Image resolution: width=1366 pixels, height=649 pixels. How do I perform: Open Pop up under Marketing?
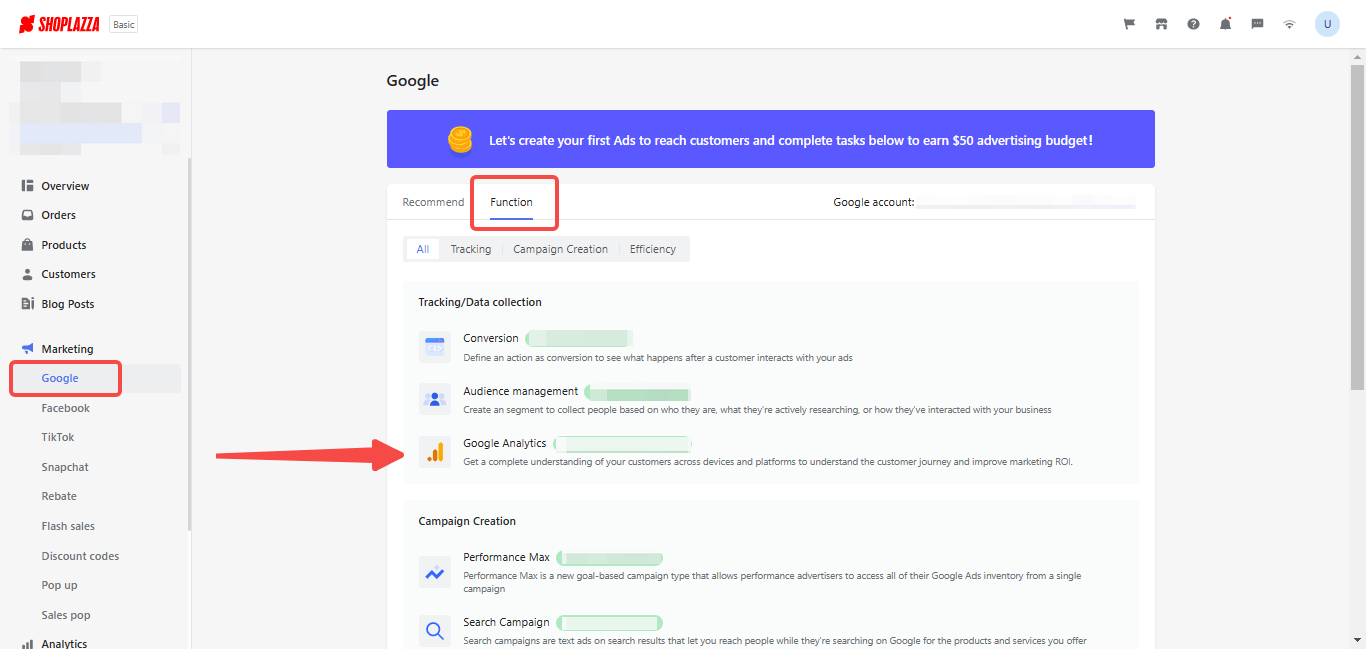pos(59,585)
